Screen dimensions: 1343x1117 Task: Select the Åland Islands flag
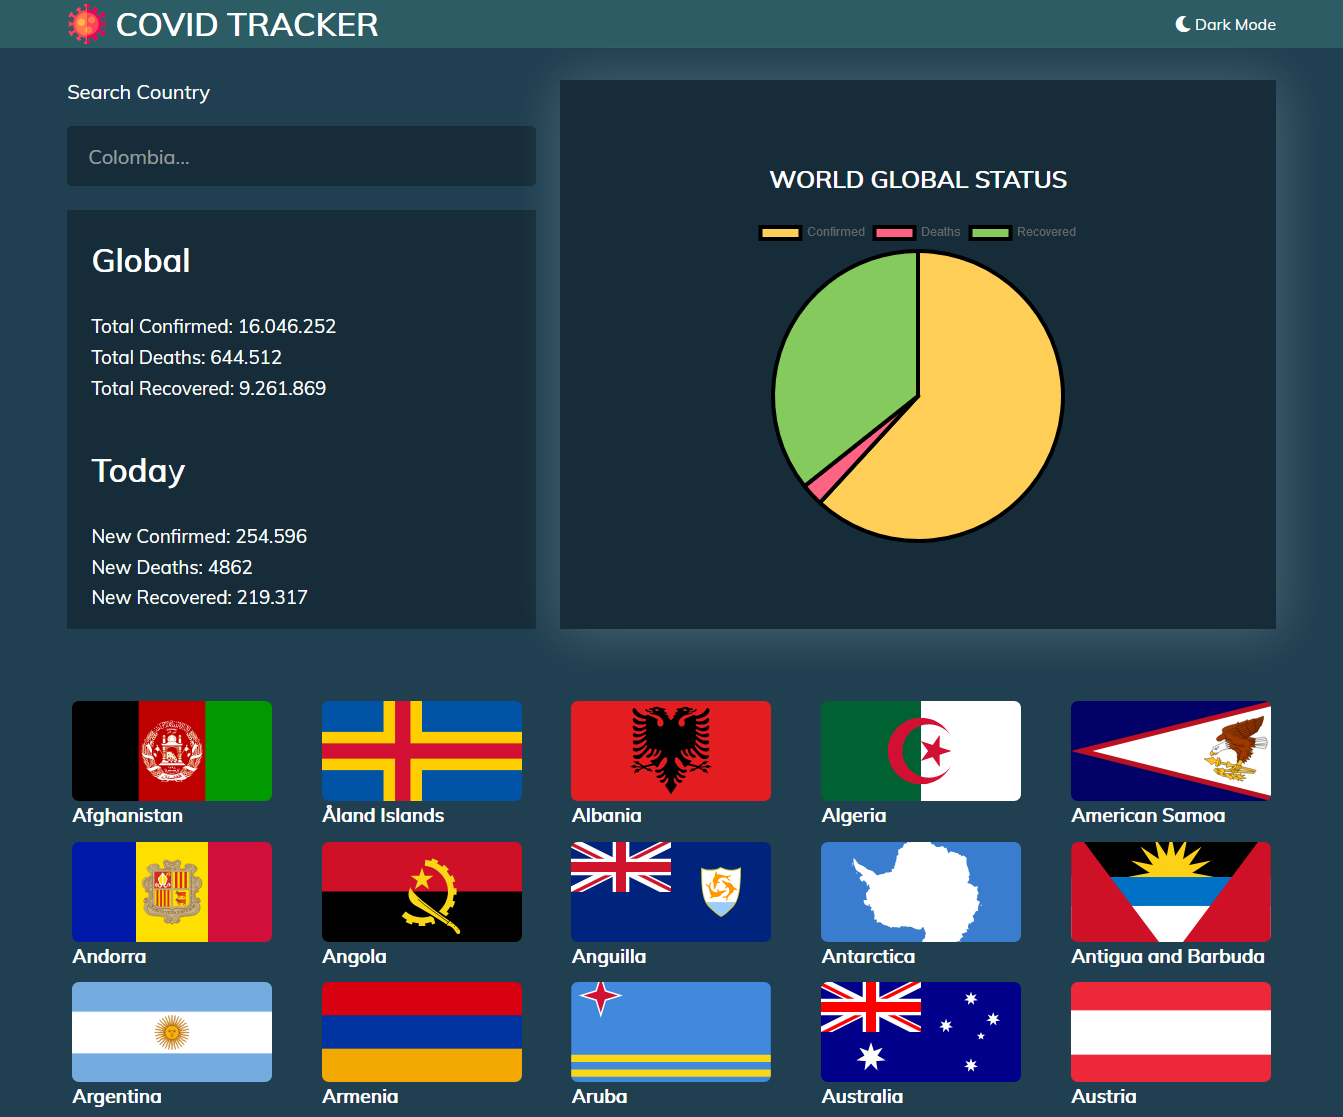(x=422, y=751)
